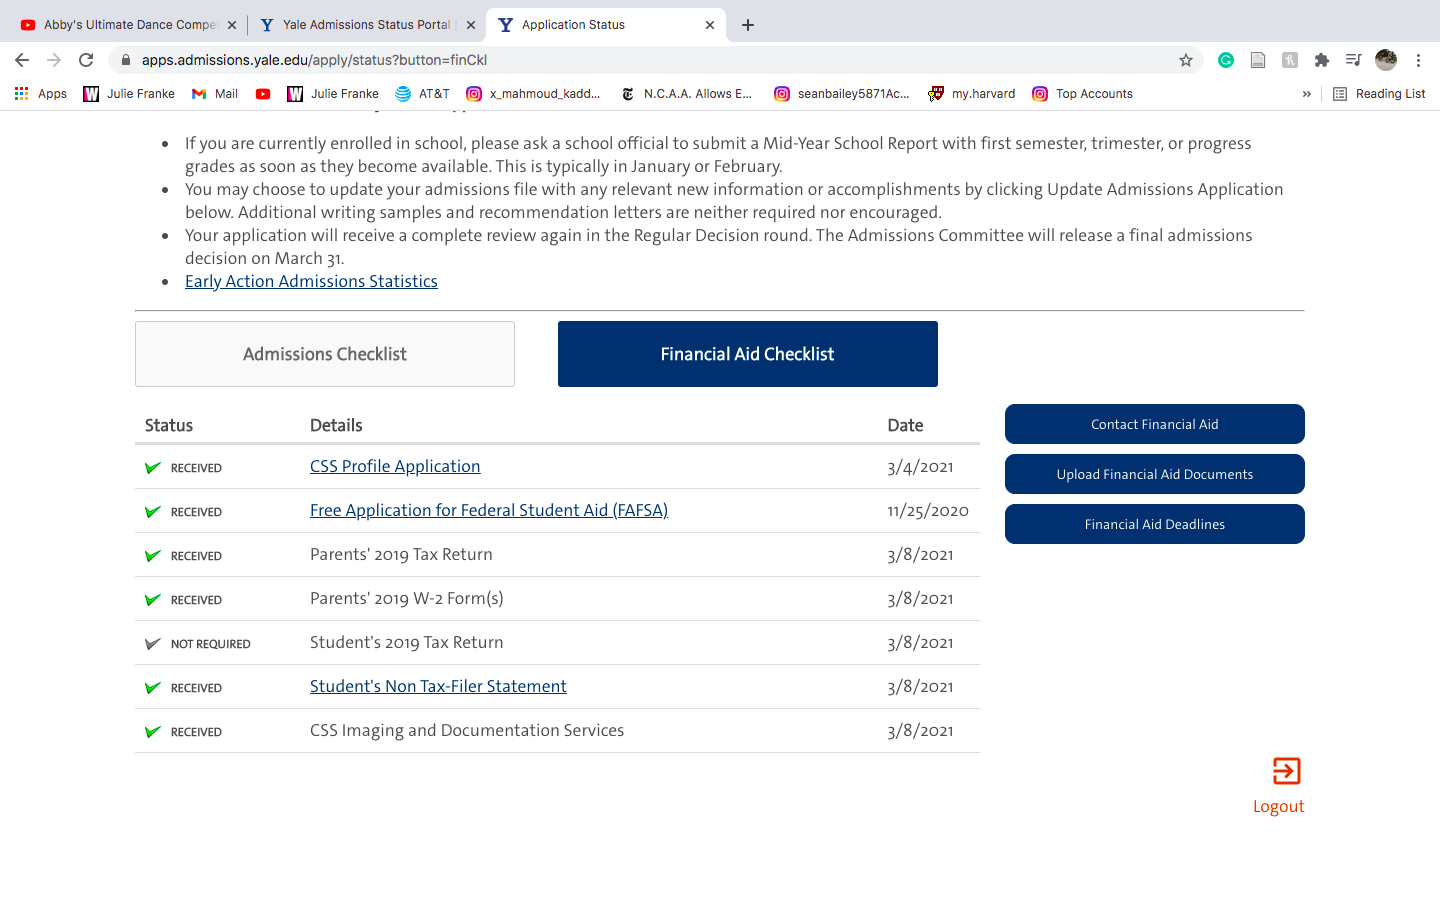Image resolution: width=1440 pixels, height=900 pixels.
Task: Open the Top Accounts Instagram bookmark
Action: 1083,94
